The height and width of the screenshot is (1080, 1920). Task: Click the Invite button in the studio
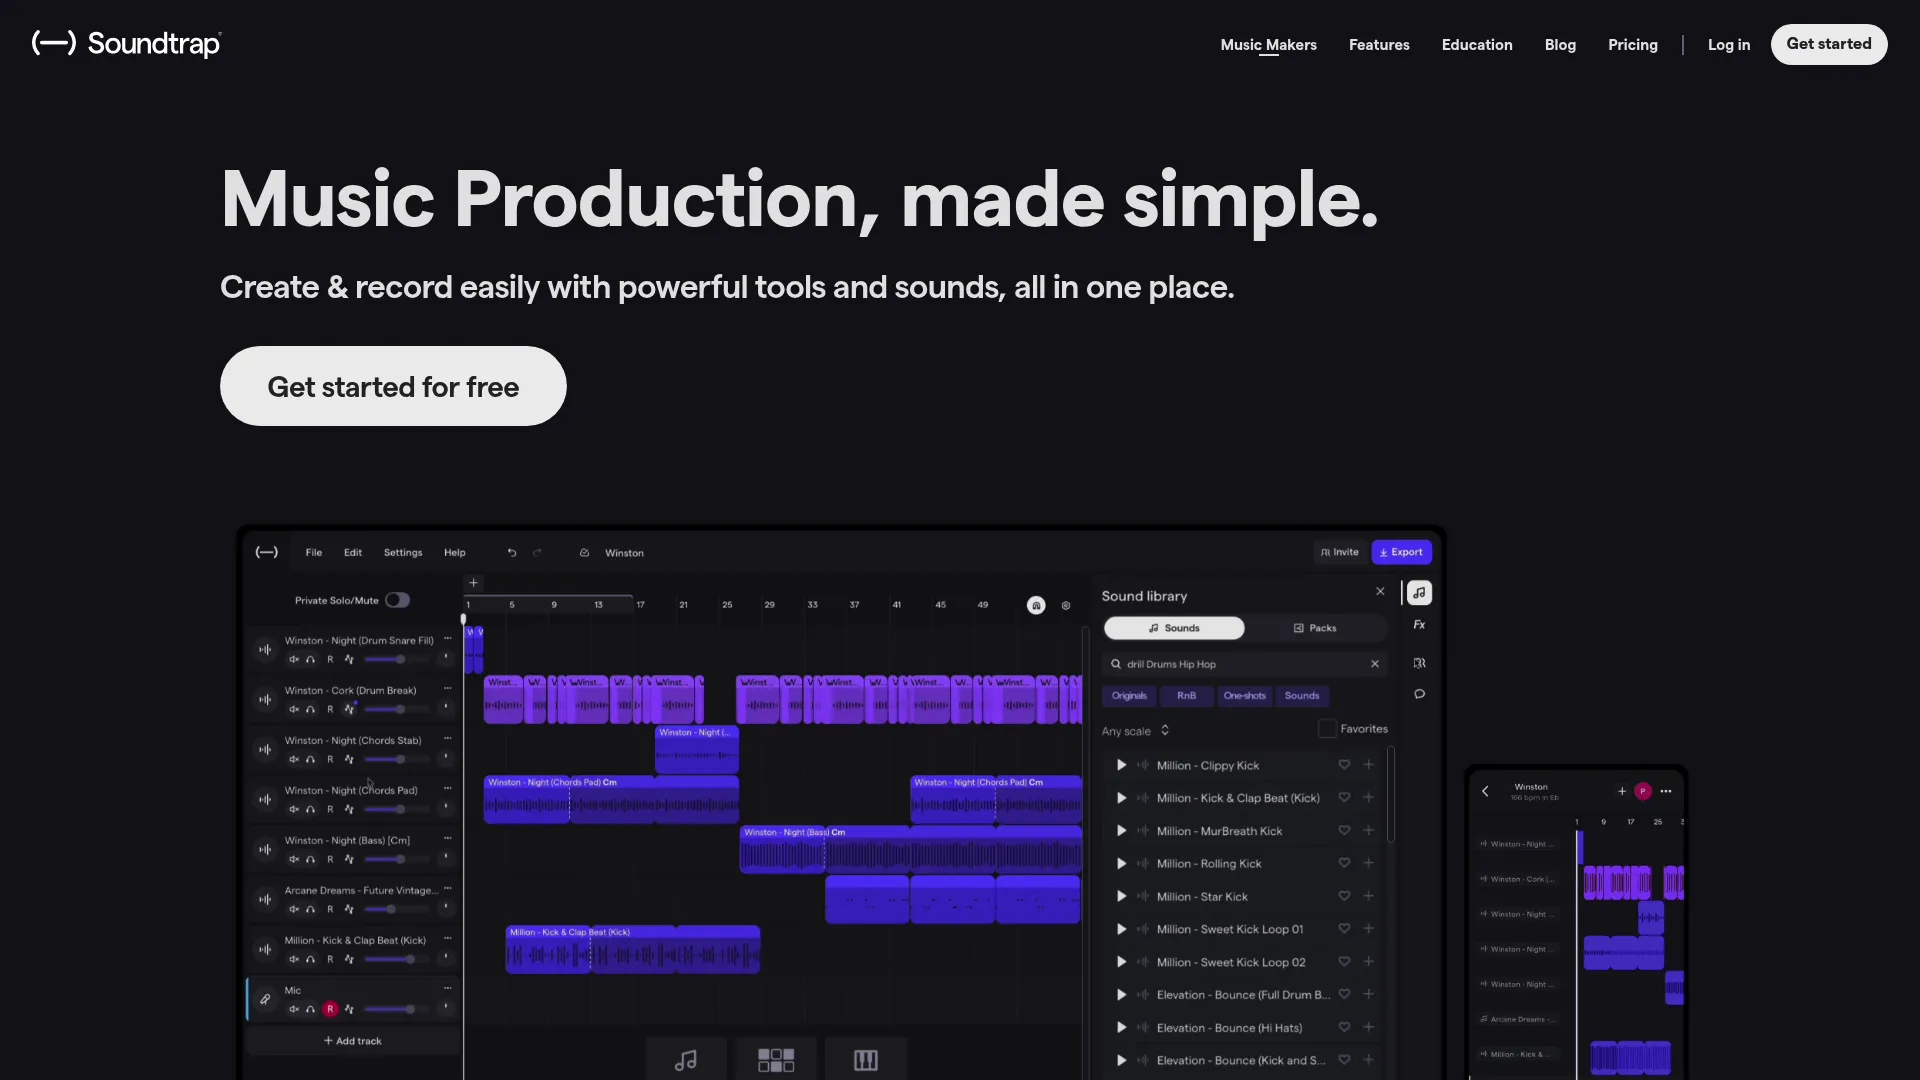coord(1340,552)
